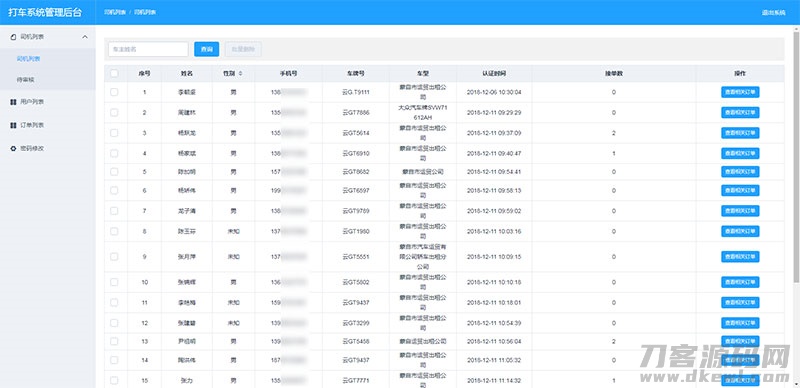Image resolution: width=800 pixels, height=388 pixels.
Task: Select the 司机列表 submenu item
Action: coord(28,59)
